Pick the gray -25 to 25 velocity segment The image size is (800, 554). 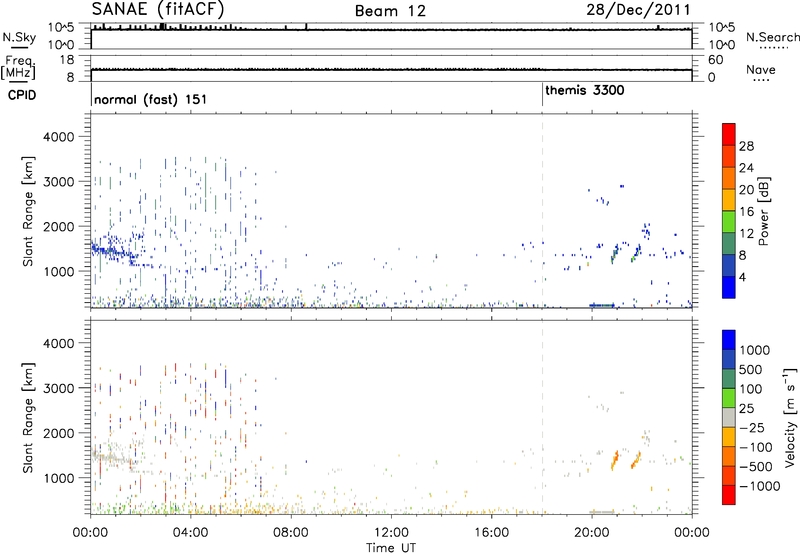[x=729, y=417]
